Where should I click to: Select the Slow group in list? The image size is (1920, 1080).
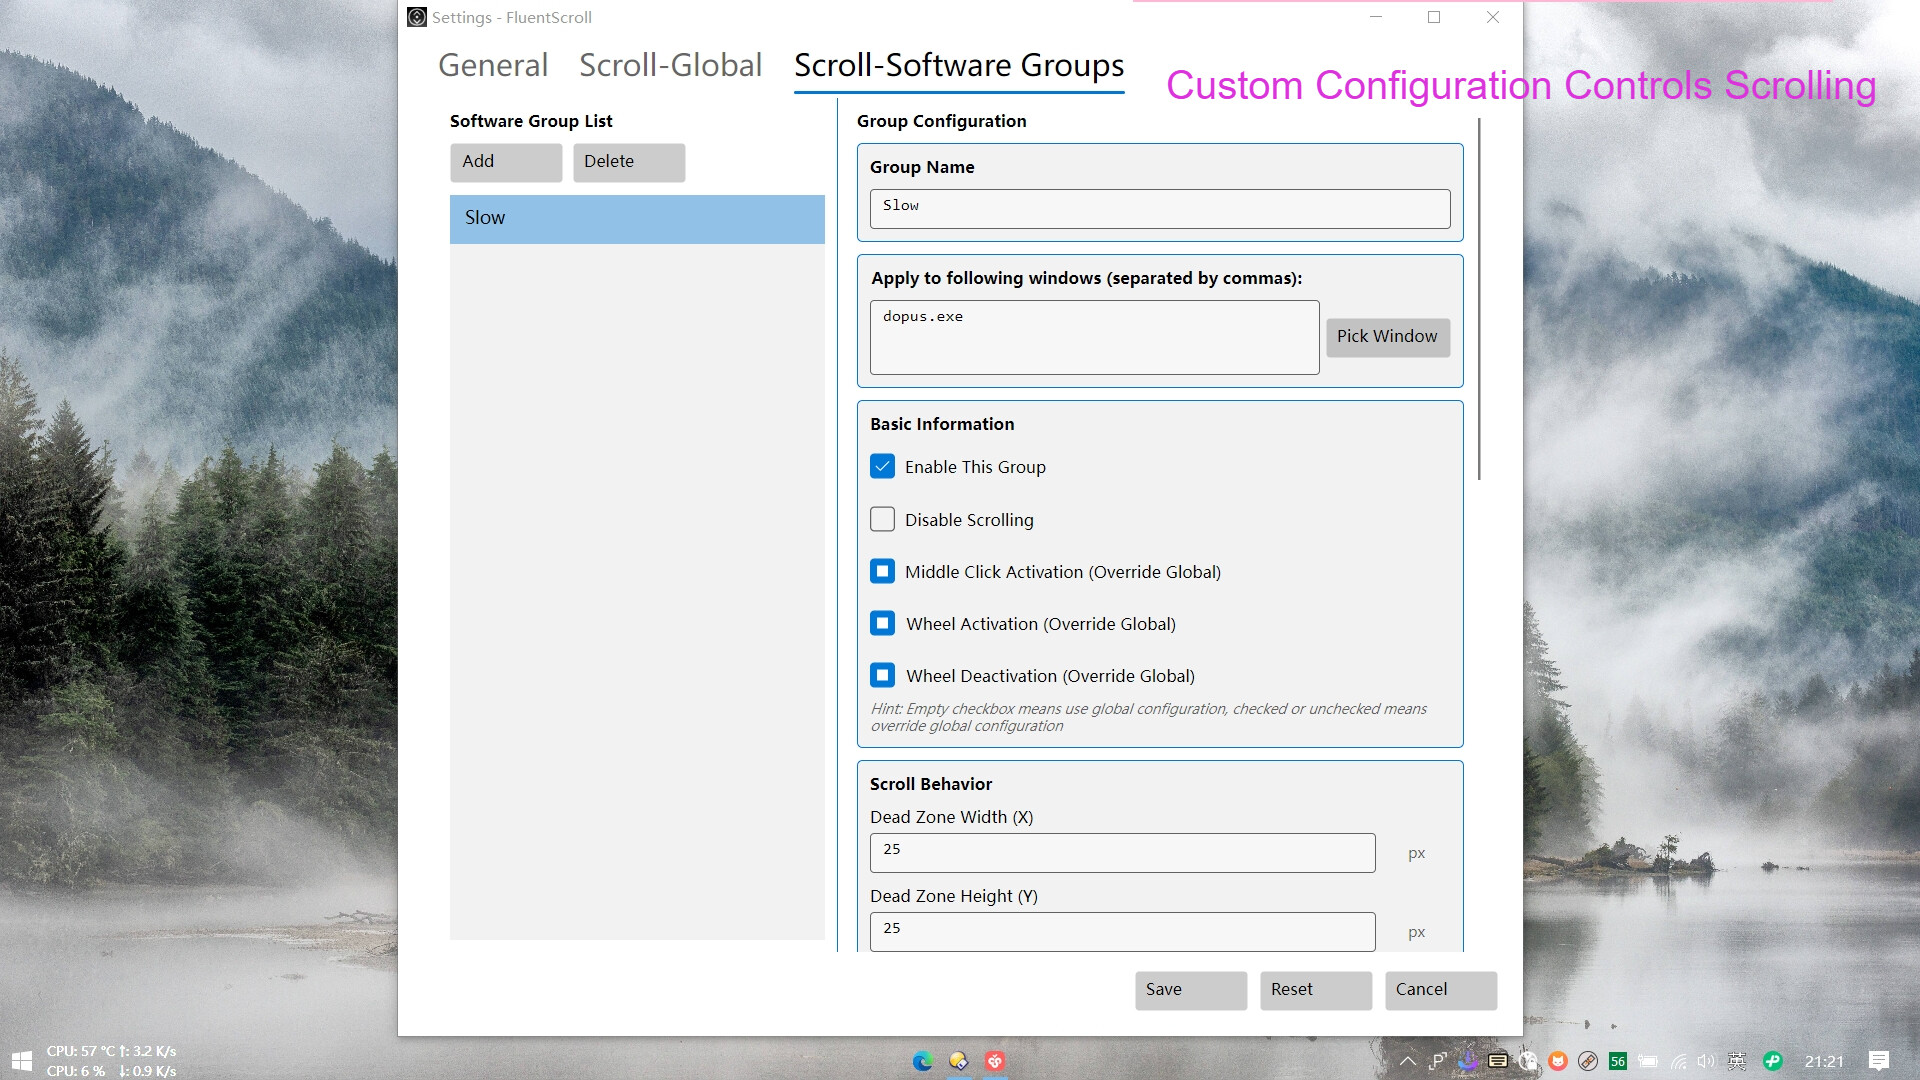[x=637, y=219]
